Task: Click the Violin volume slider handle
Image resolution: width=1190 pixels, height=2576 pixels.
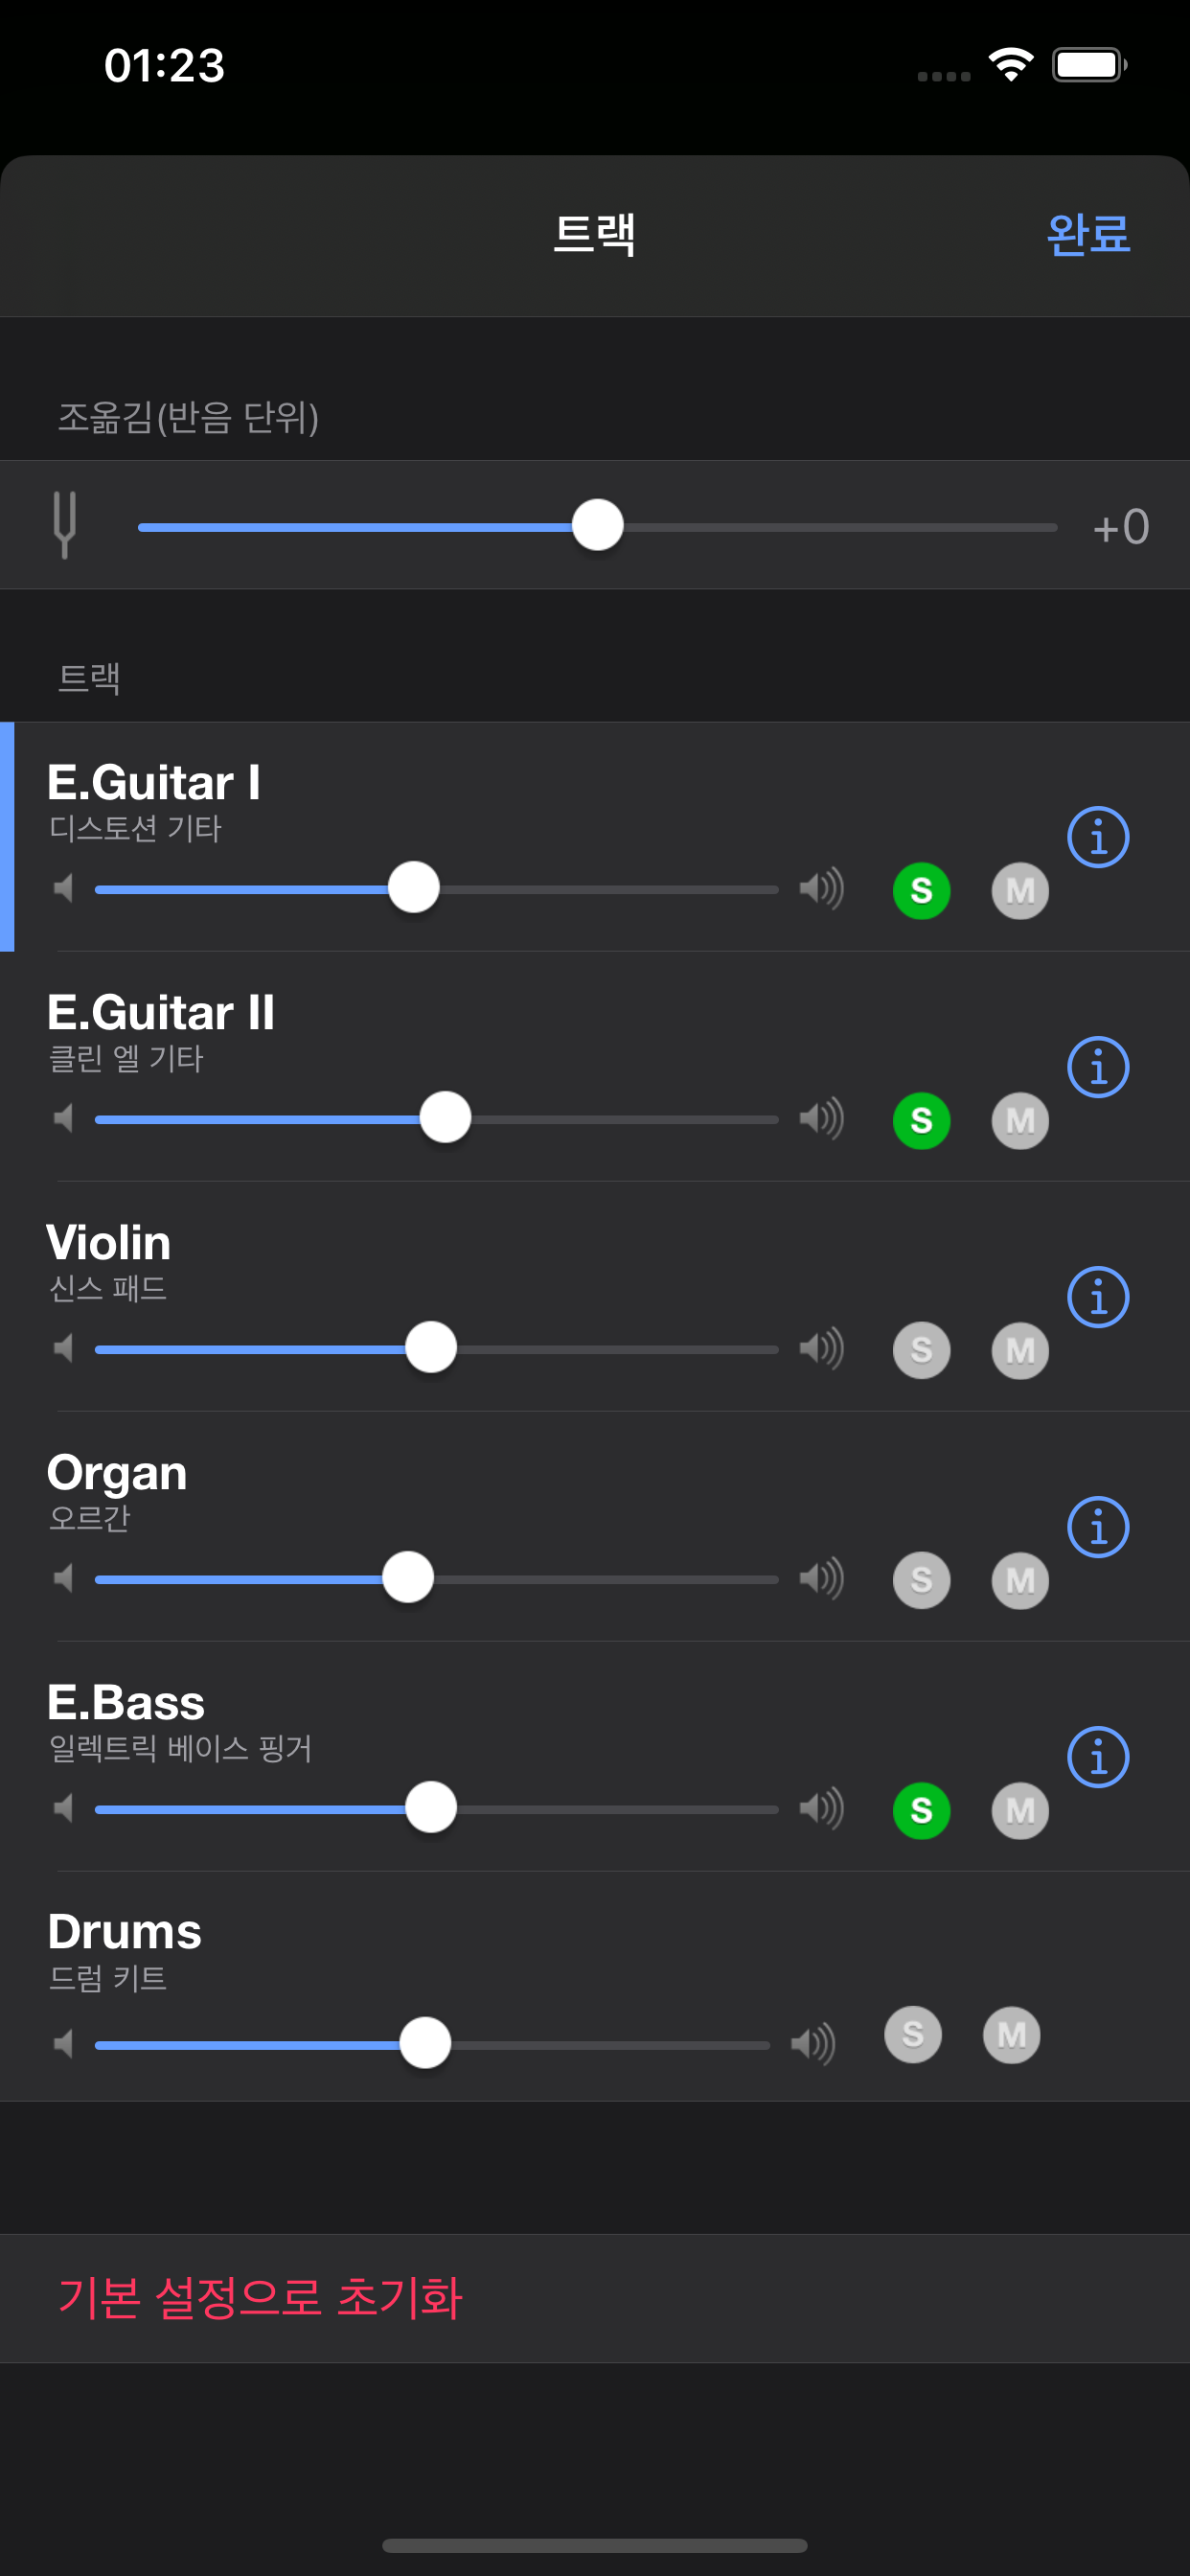Action: coord(431,1348)
